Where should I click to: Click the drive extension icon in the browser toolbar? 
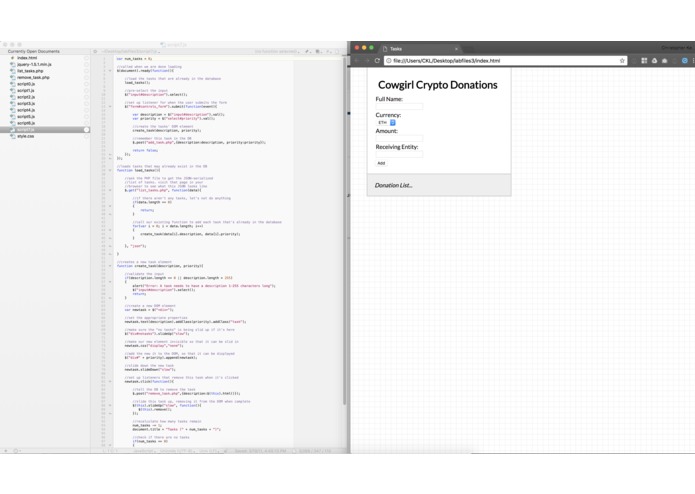pyautogui.click(x=654, y=61)
